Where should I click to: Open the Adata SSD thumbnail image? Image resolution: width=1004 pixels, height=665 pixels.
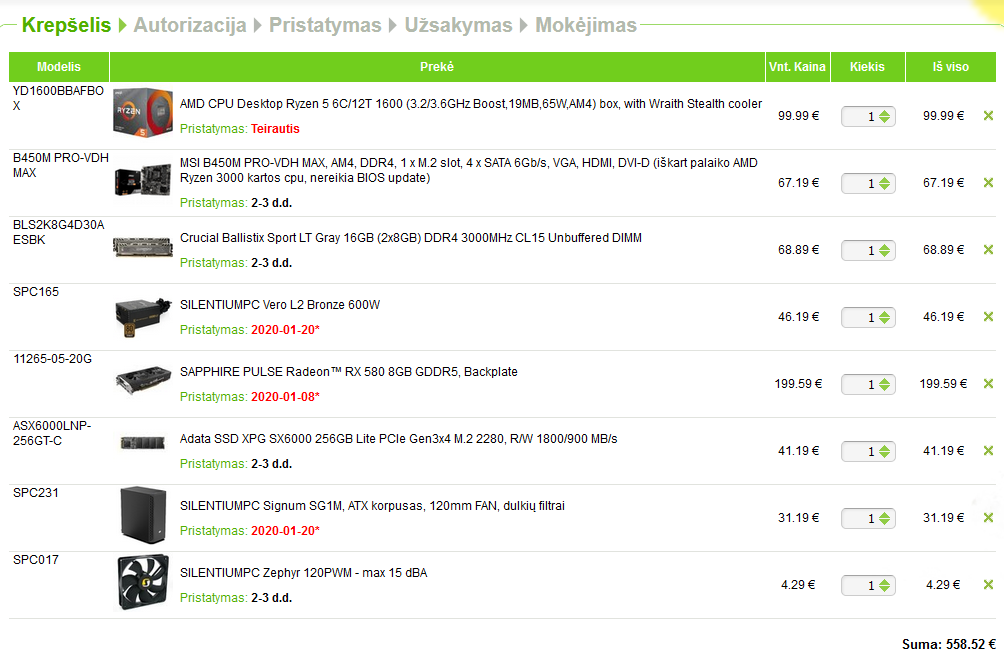pos(143,442)
